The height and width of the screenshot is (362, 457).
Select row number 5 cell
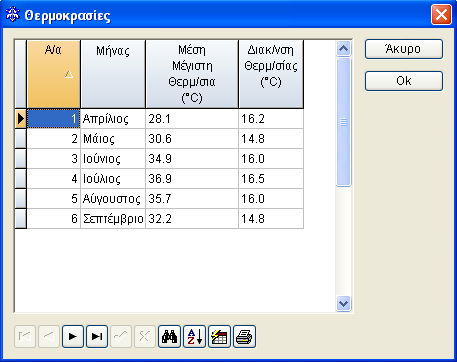pos(54,199)
